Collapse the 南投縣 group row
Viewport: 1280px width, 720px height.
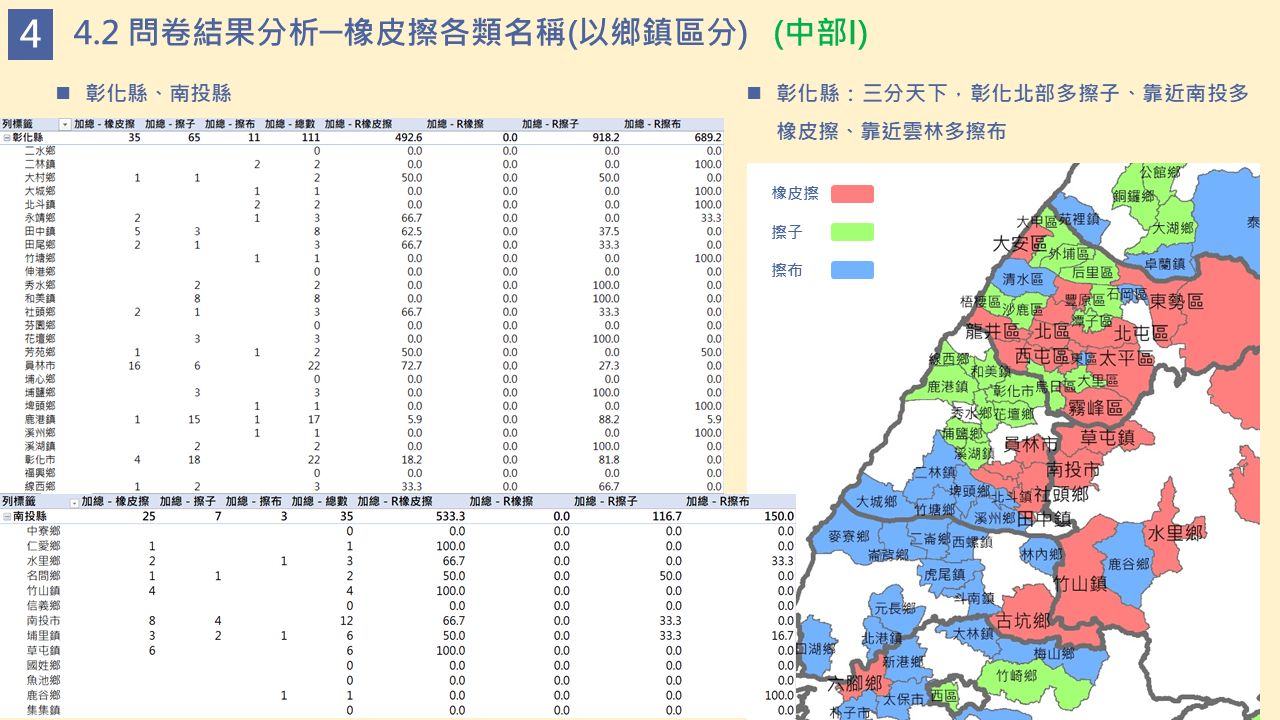(x=6, y=516)
